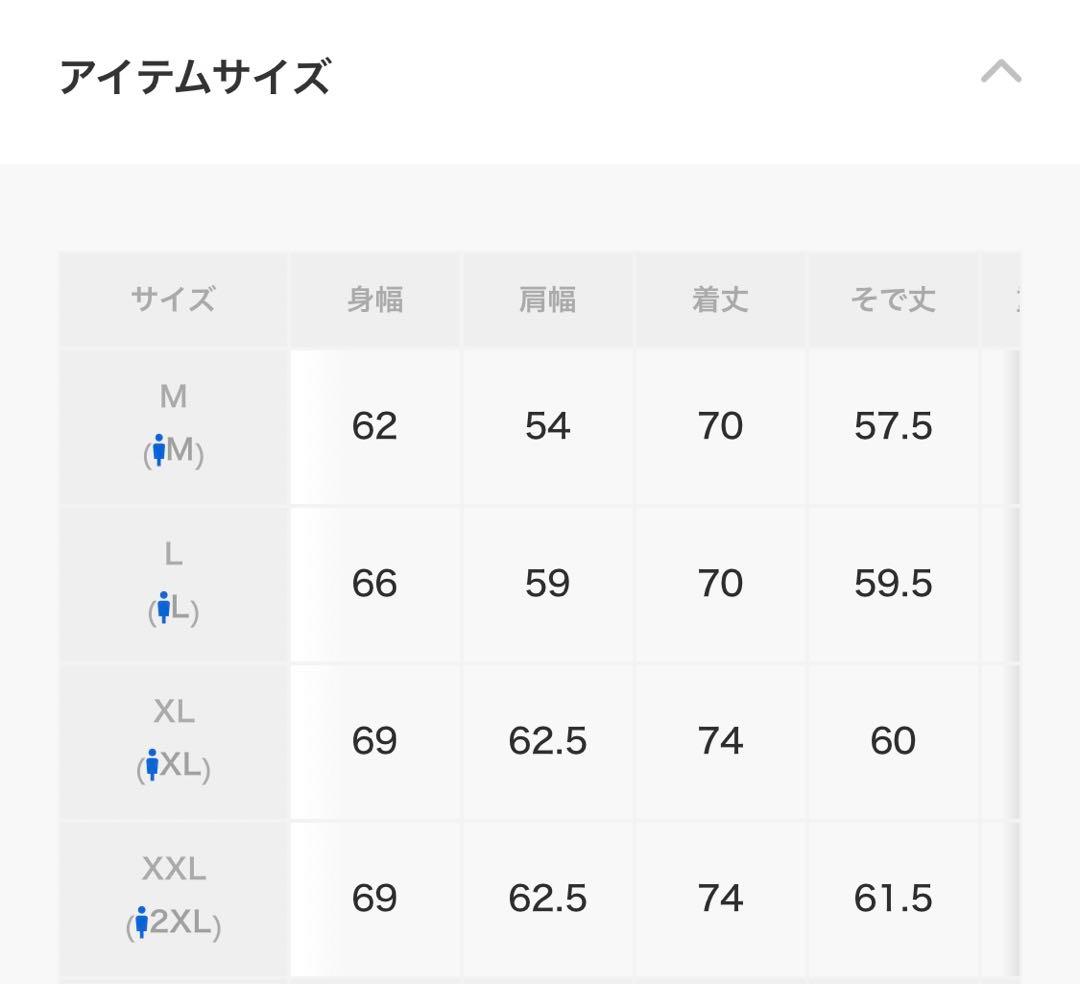
Task: Click the 肩幅 column header
Action: 548,299
